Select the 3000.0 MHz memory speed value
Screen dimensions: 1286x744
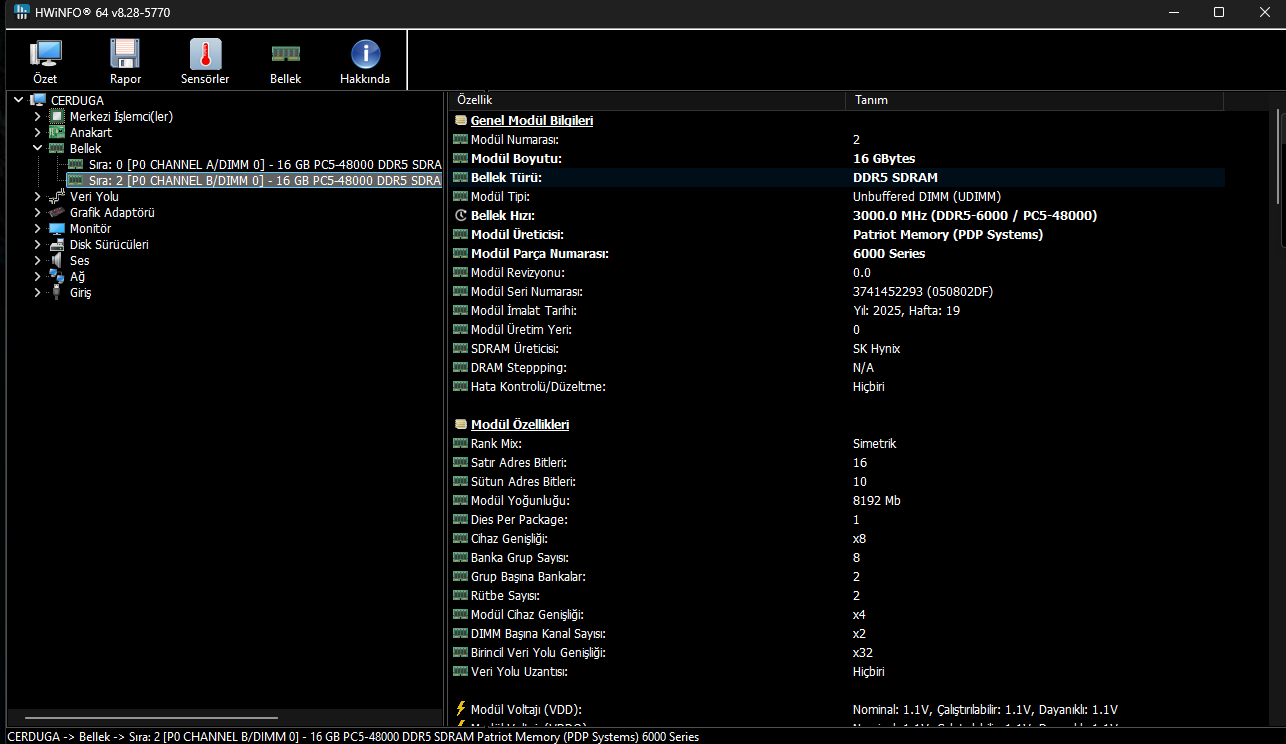tap(975, 215)
